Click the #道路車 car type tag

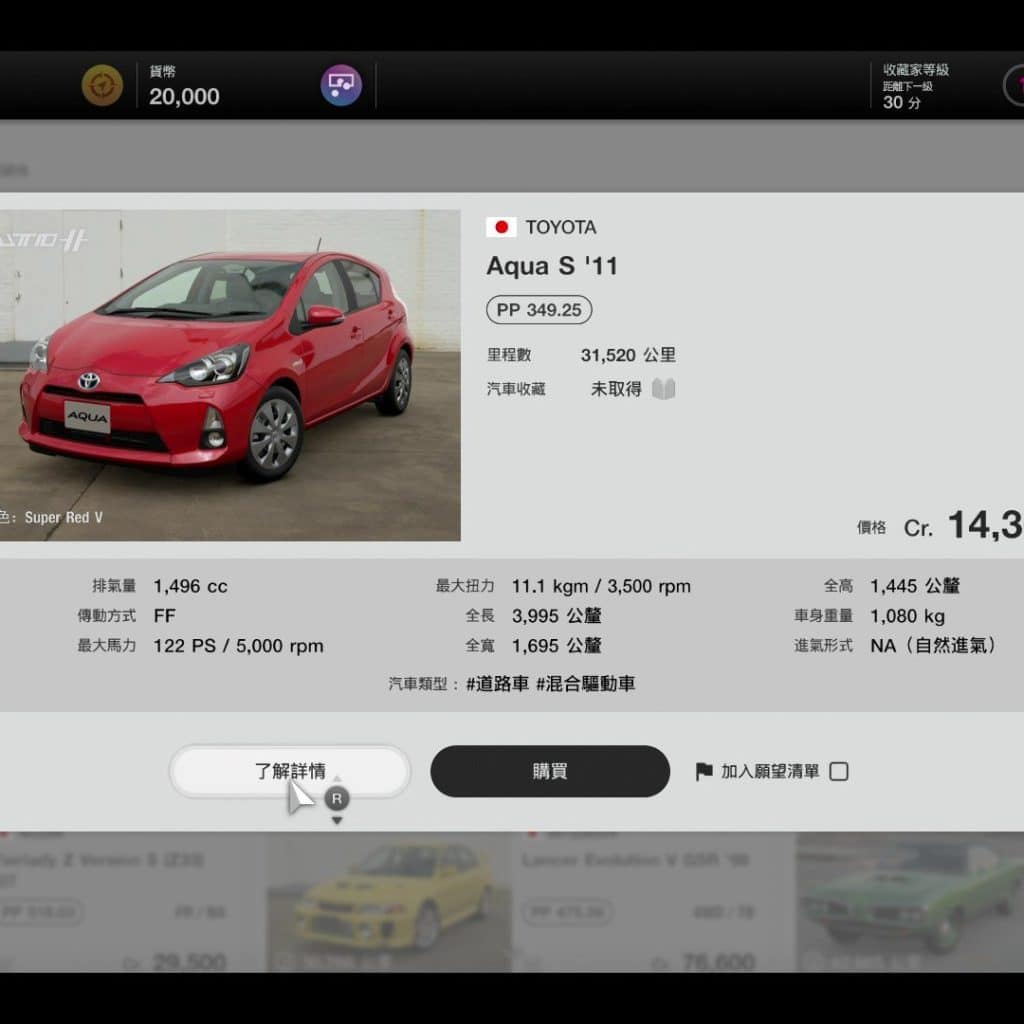click(497, 684)
